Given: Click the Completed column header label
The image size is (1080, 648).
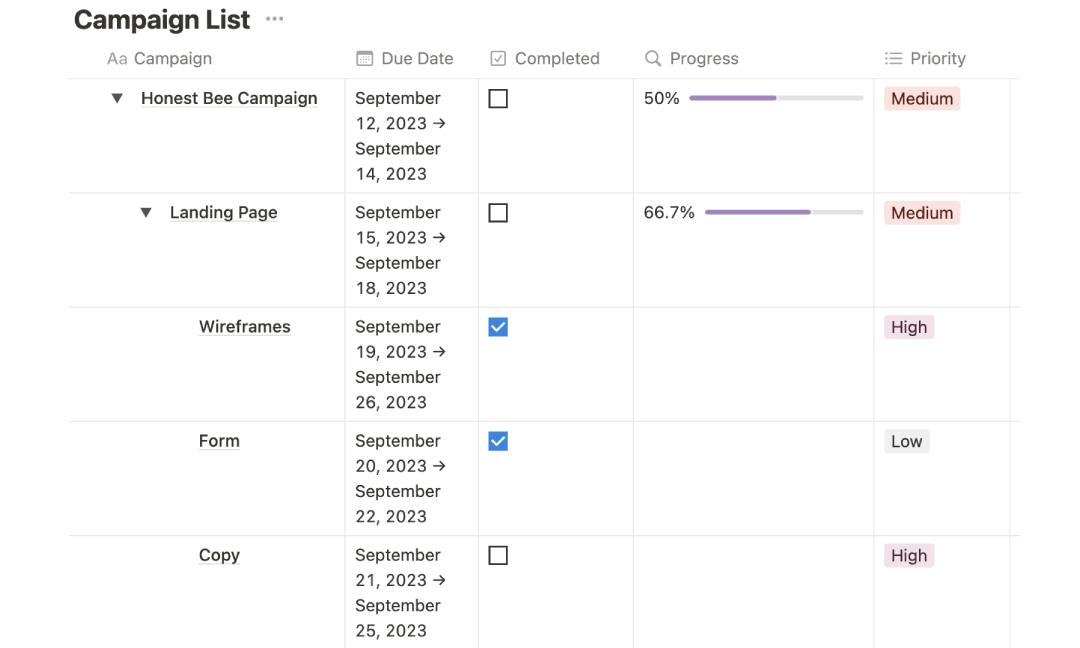Looking at the screenshot, I should [557, 58].
